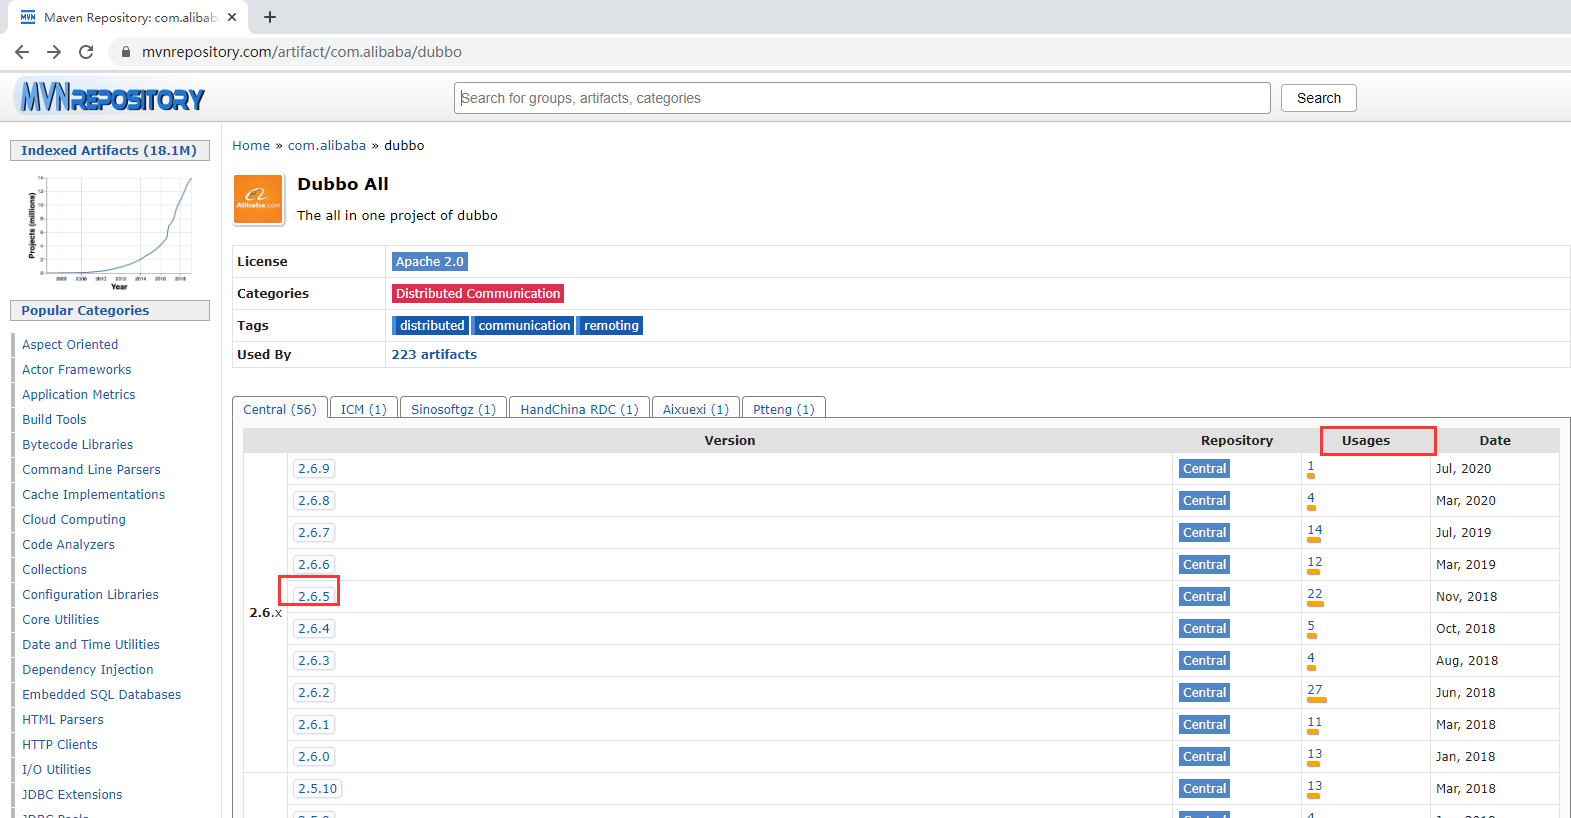Open Cloud Computing category
The image size is (1571, 818).
coord(74,519)
